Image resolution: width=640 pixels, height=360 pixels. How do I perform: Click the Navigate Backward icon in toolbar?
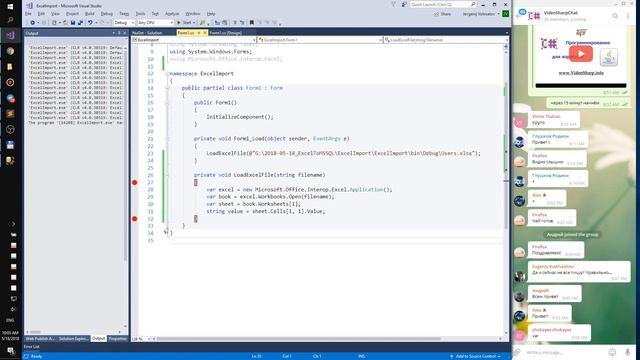click(32, 23)
